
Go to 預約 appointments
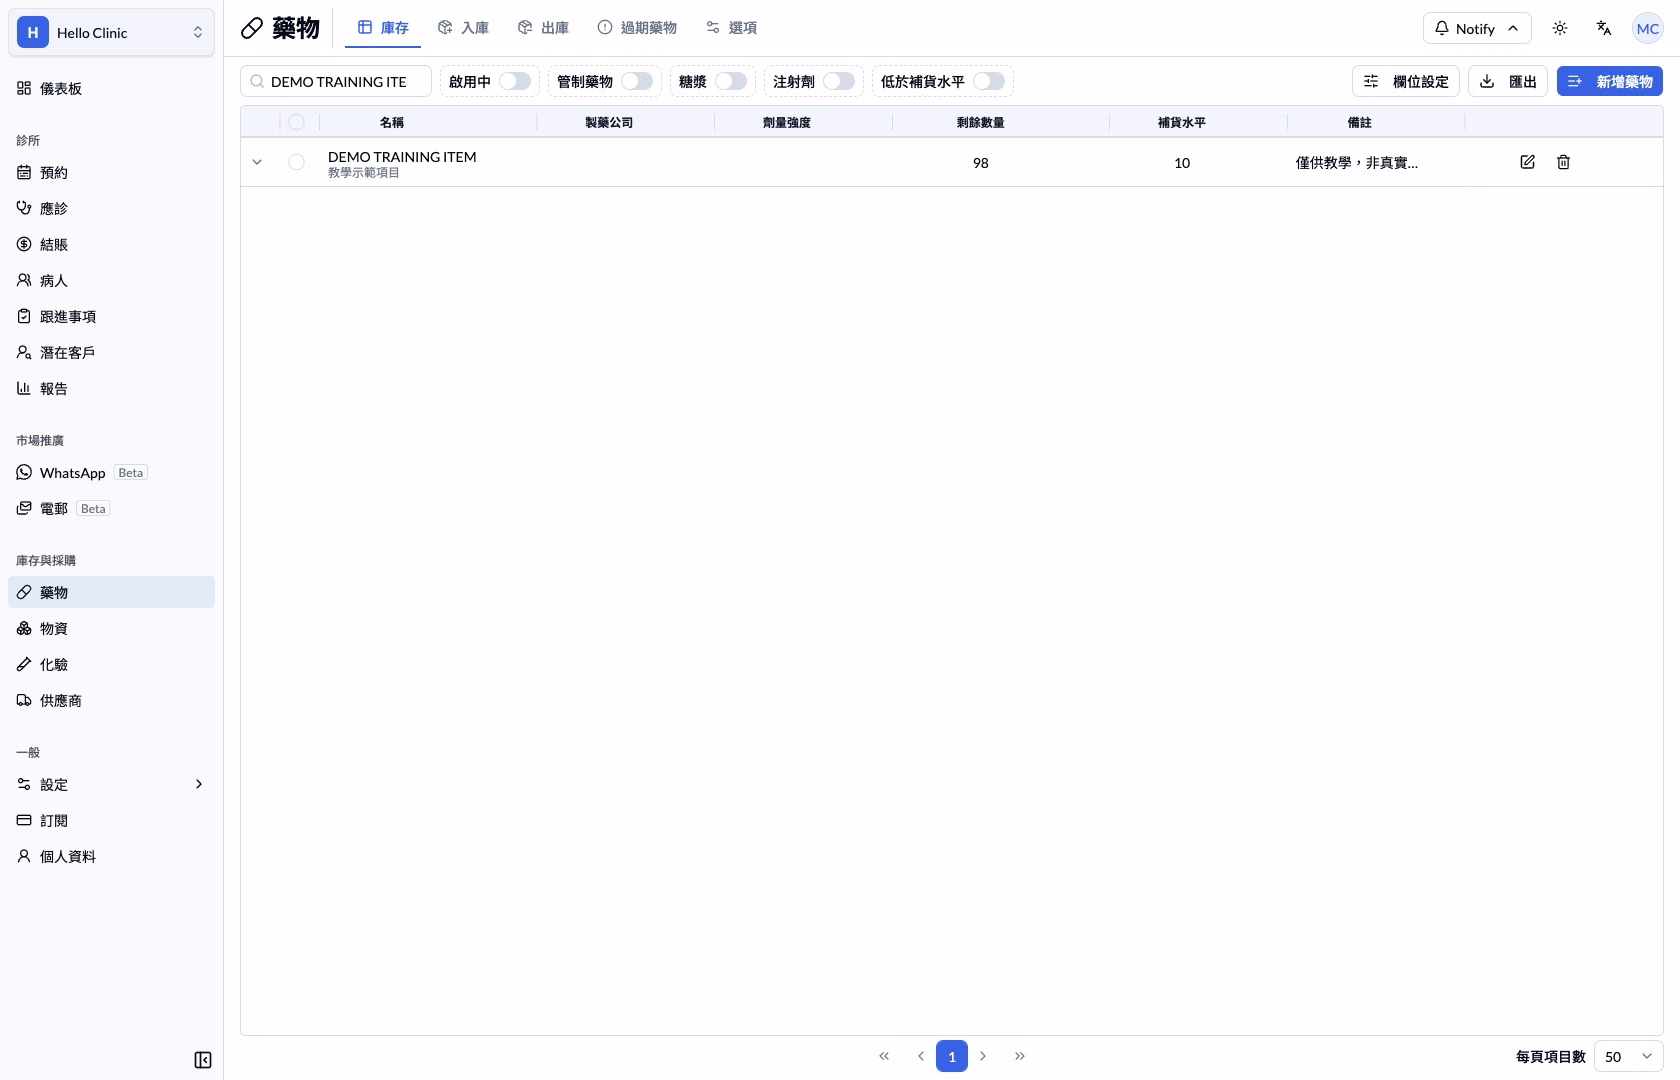tap(111, 172)
